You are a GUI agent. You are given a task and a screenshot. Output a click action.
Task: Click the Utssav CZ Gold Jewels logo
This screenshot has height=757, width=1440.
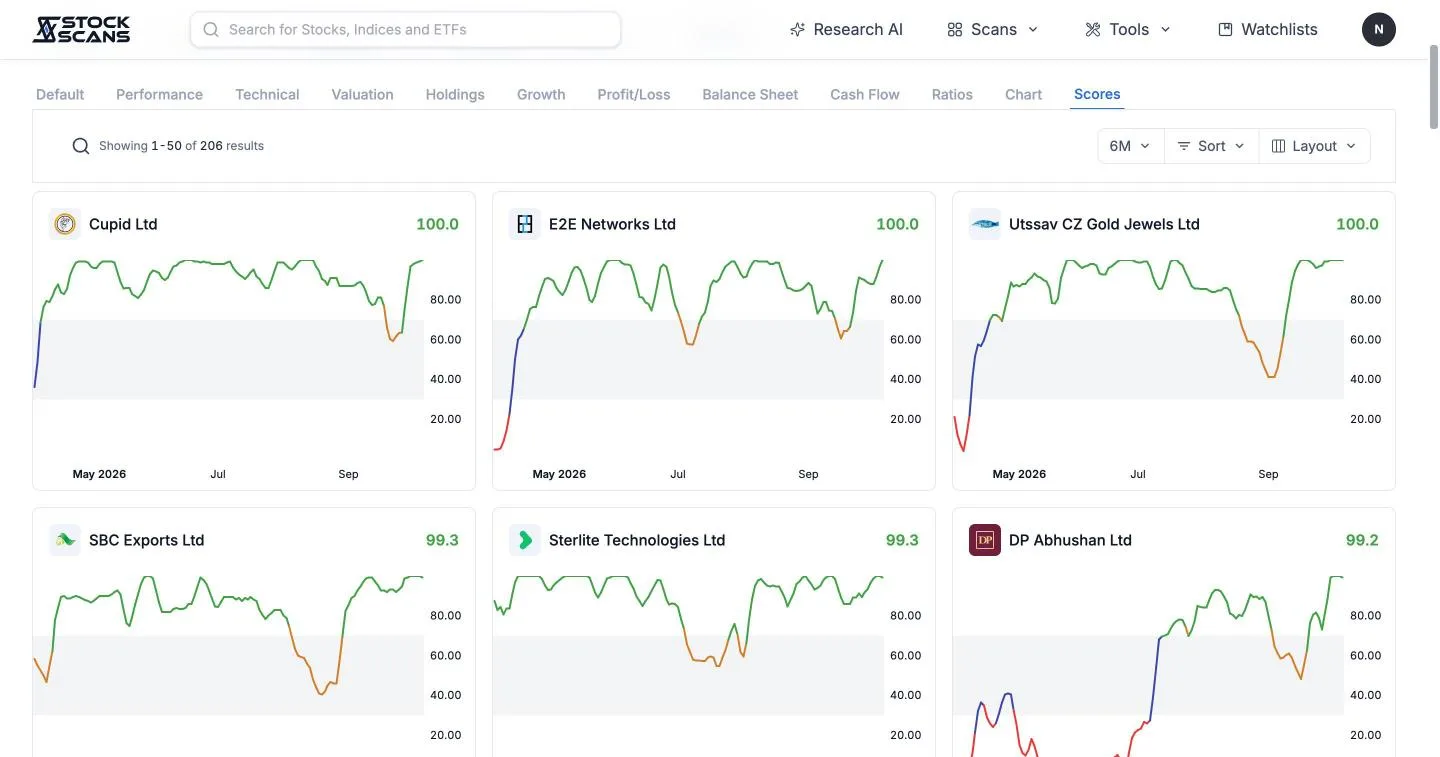[985, 224]
